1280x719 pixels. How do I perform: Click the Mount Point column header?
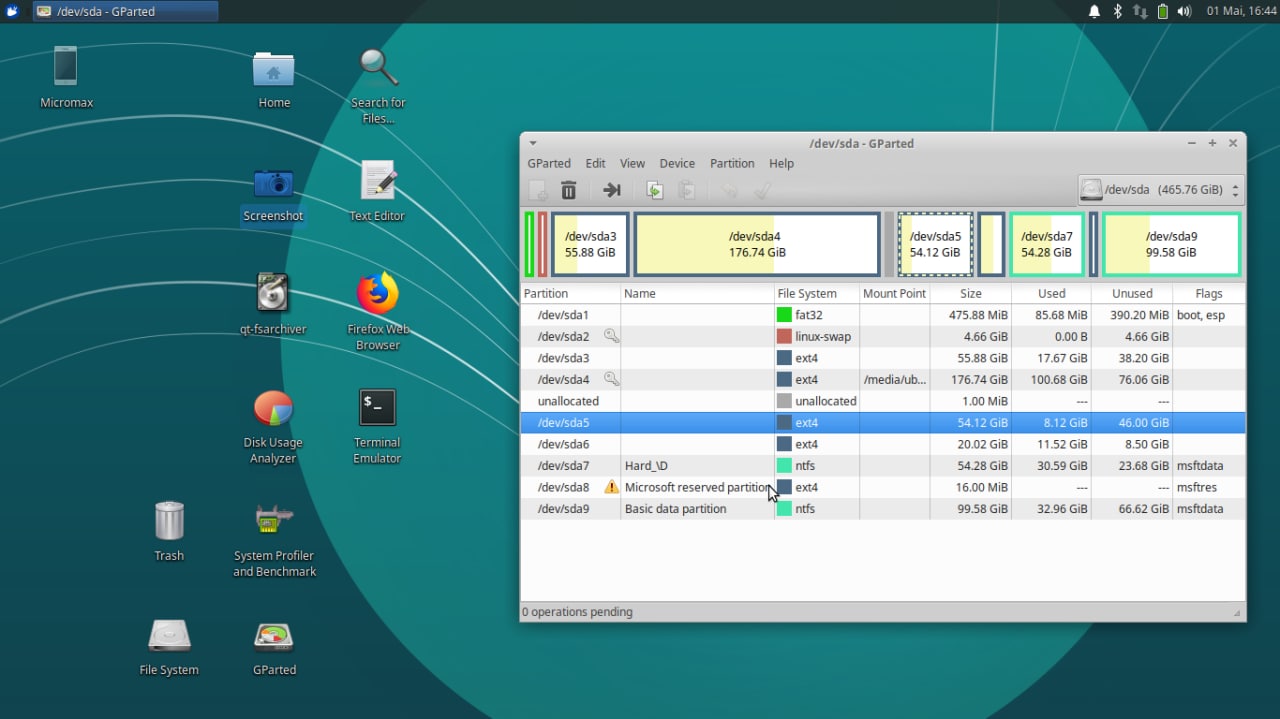(895, 293)
